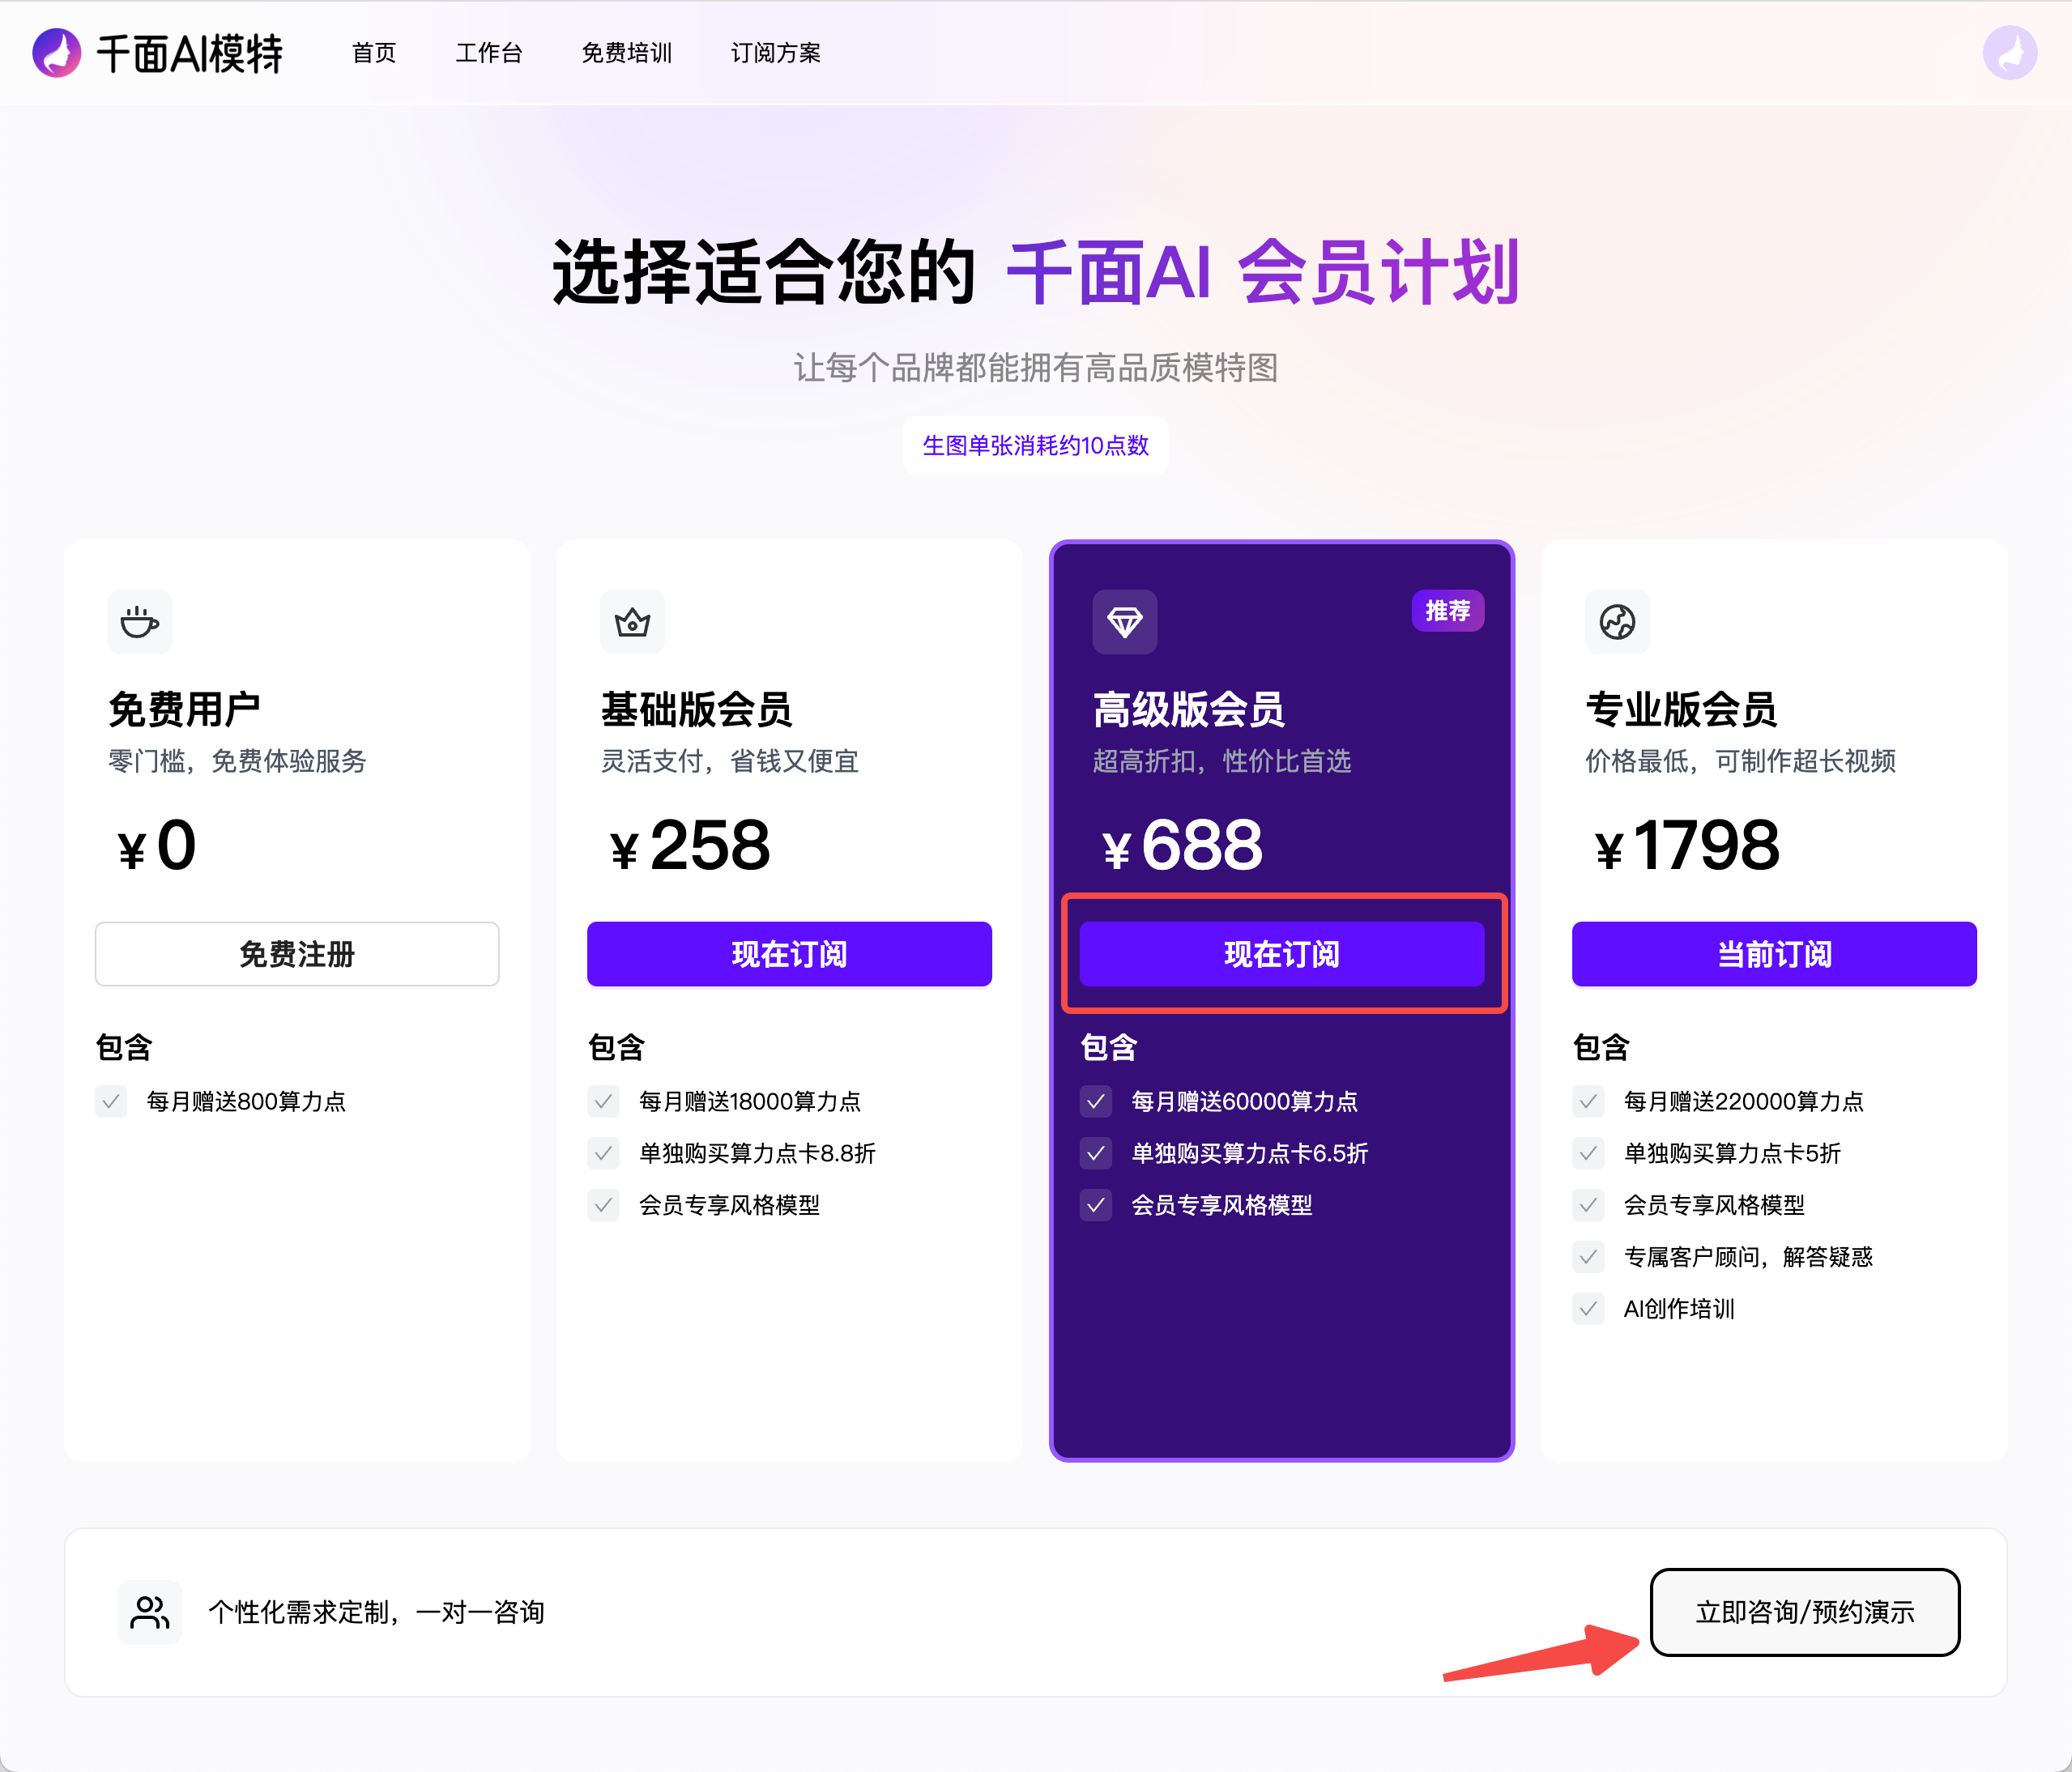Viewport: 2072px width, 1772px height.
Task: Toggle checkmark for 每月赠送220000算力点
Action: click(x=1588, y=1102)
